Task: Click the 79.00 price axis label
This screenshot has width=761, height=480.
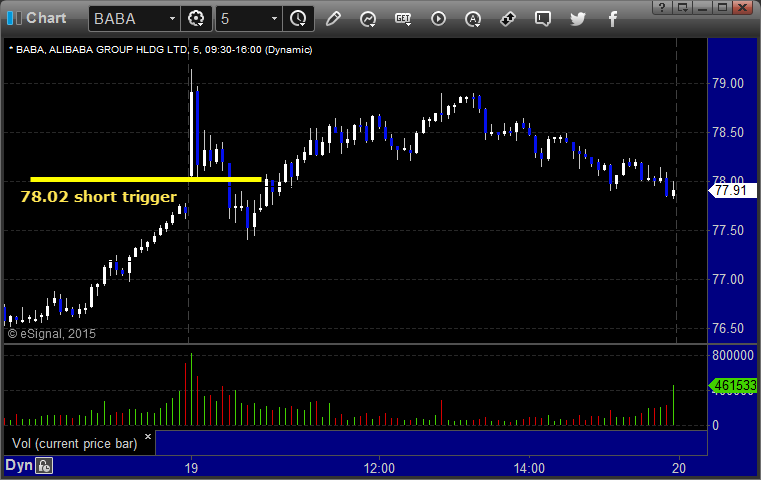Action: (x=728, y=83)
